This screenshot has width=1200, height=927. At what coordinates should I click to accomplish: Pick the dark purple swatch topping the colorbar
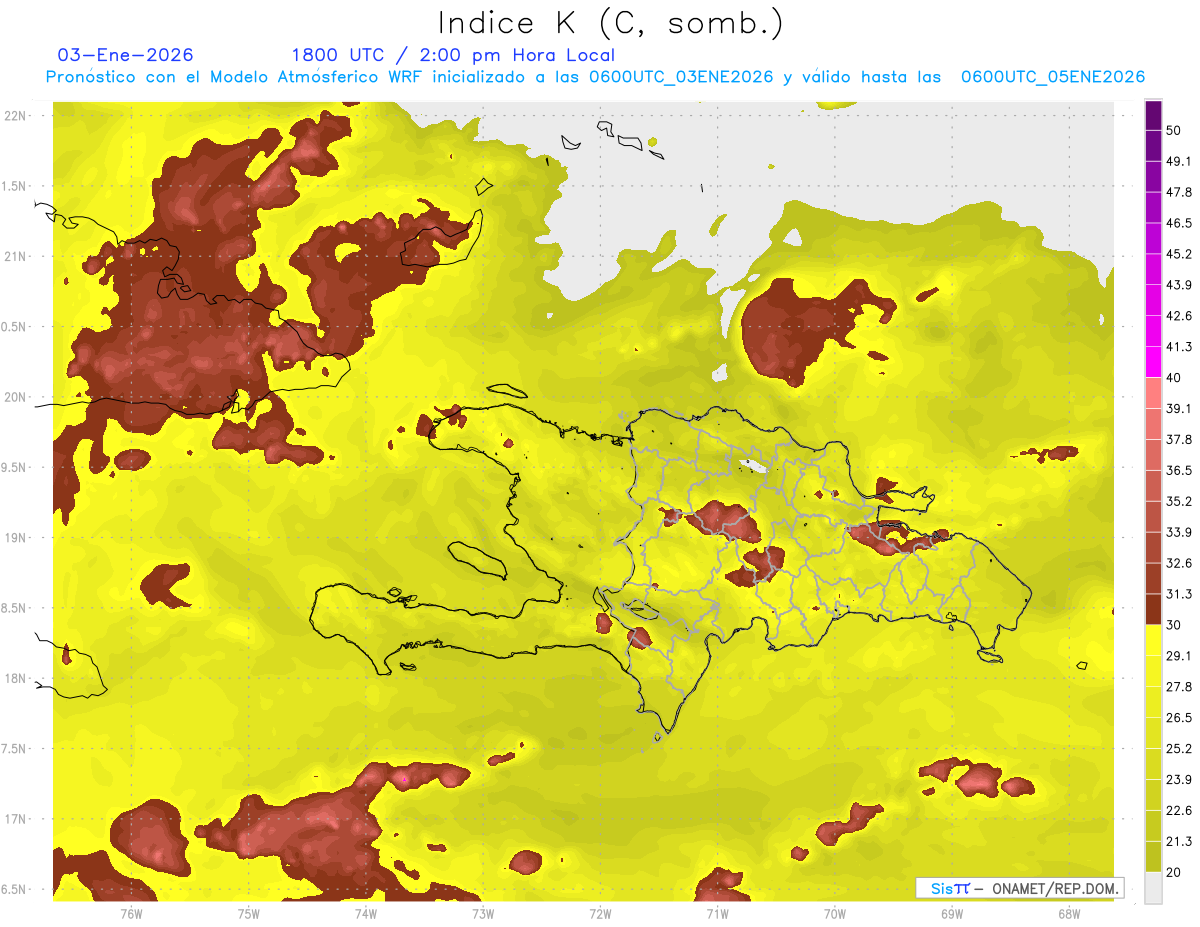click(x=1153, y=116)
